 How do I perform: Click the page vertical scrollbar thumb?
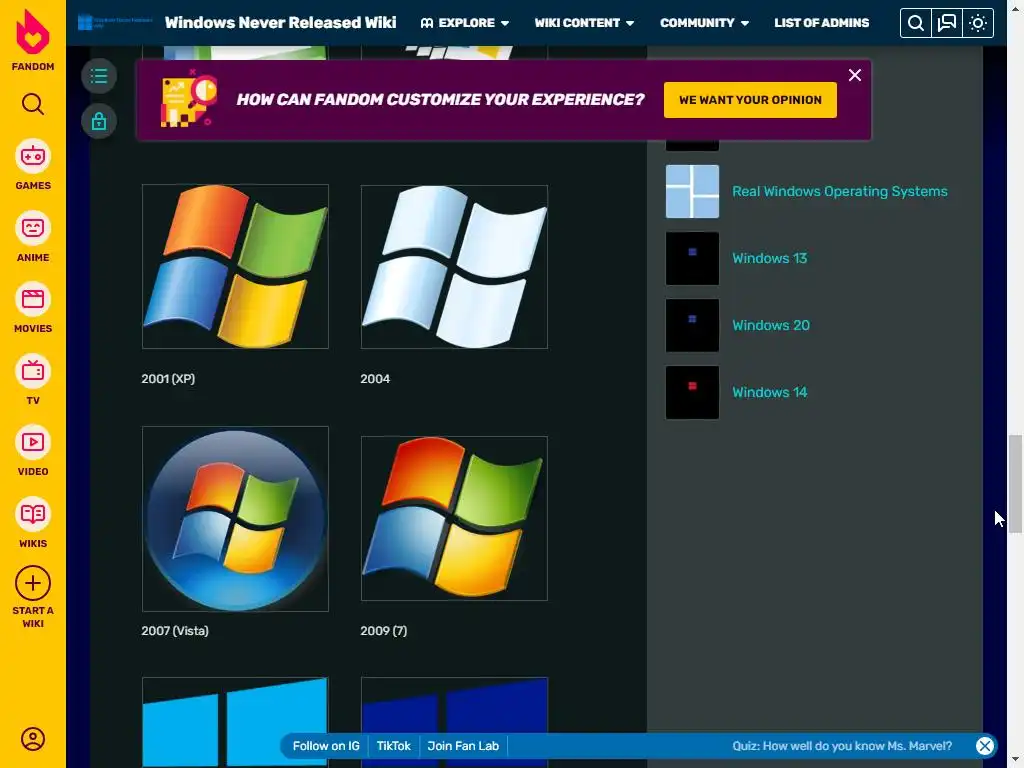[1015, 485]
